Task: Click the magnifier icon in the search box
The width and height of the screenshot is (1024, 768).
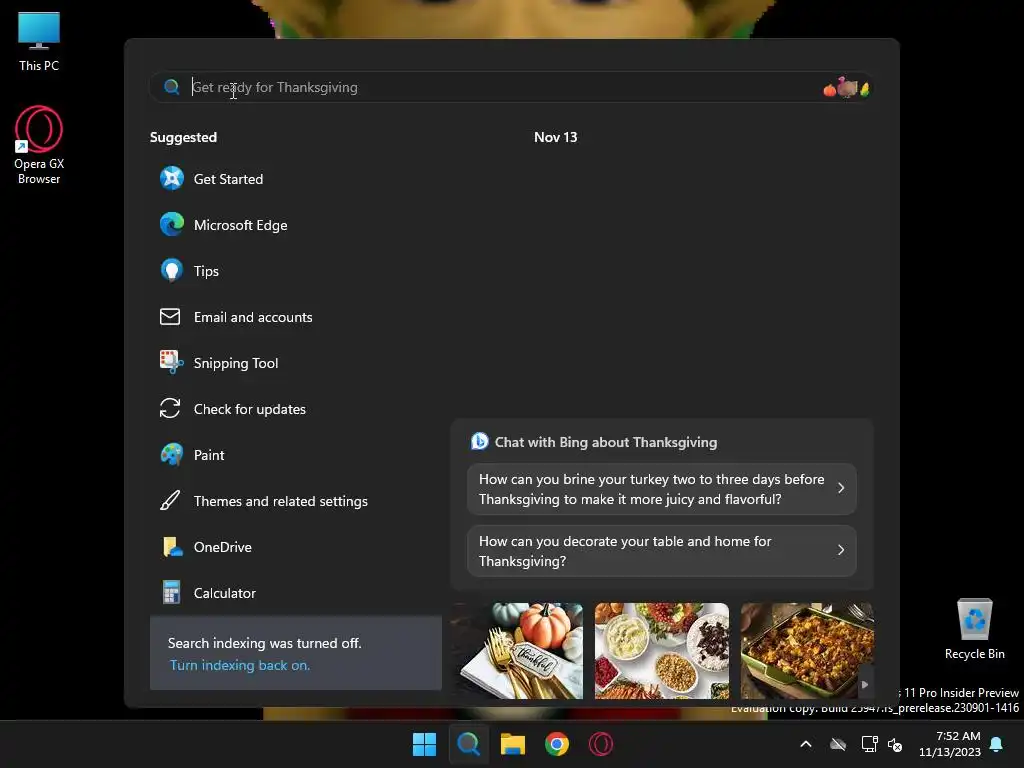Action: (x=172, y=87)
